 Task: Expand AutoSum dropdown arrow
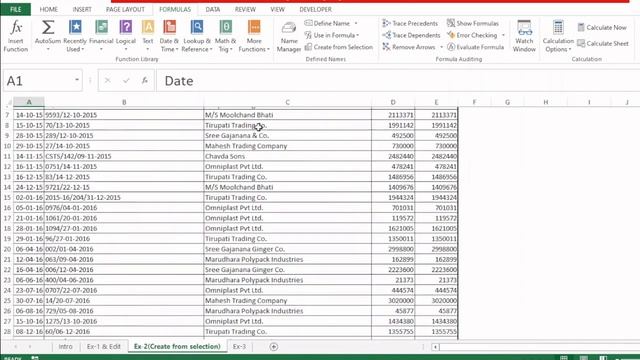tap(48, 49)
